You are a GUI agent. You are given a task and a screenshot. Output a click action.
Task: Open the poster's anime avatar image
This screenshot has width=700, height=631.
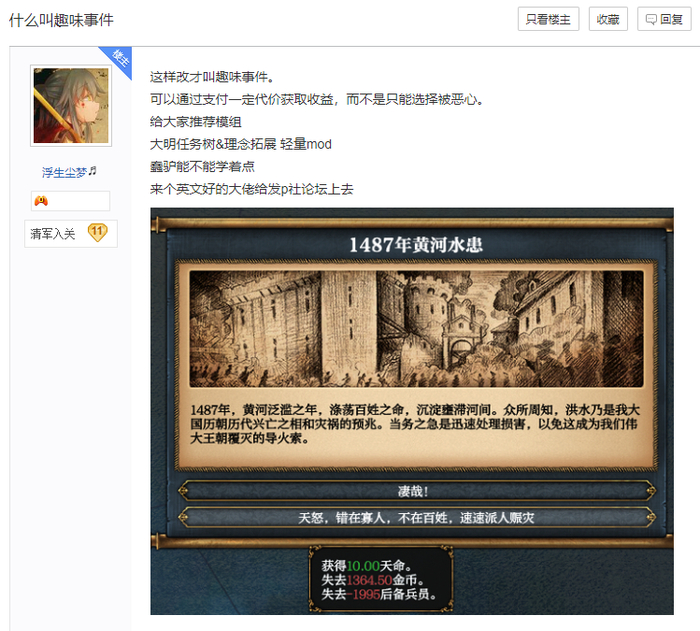tap(71, 106)
